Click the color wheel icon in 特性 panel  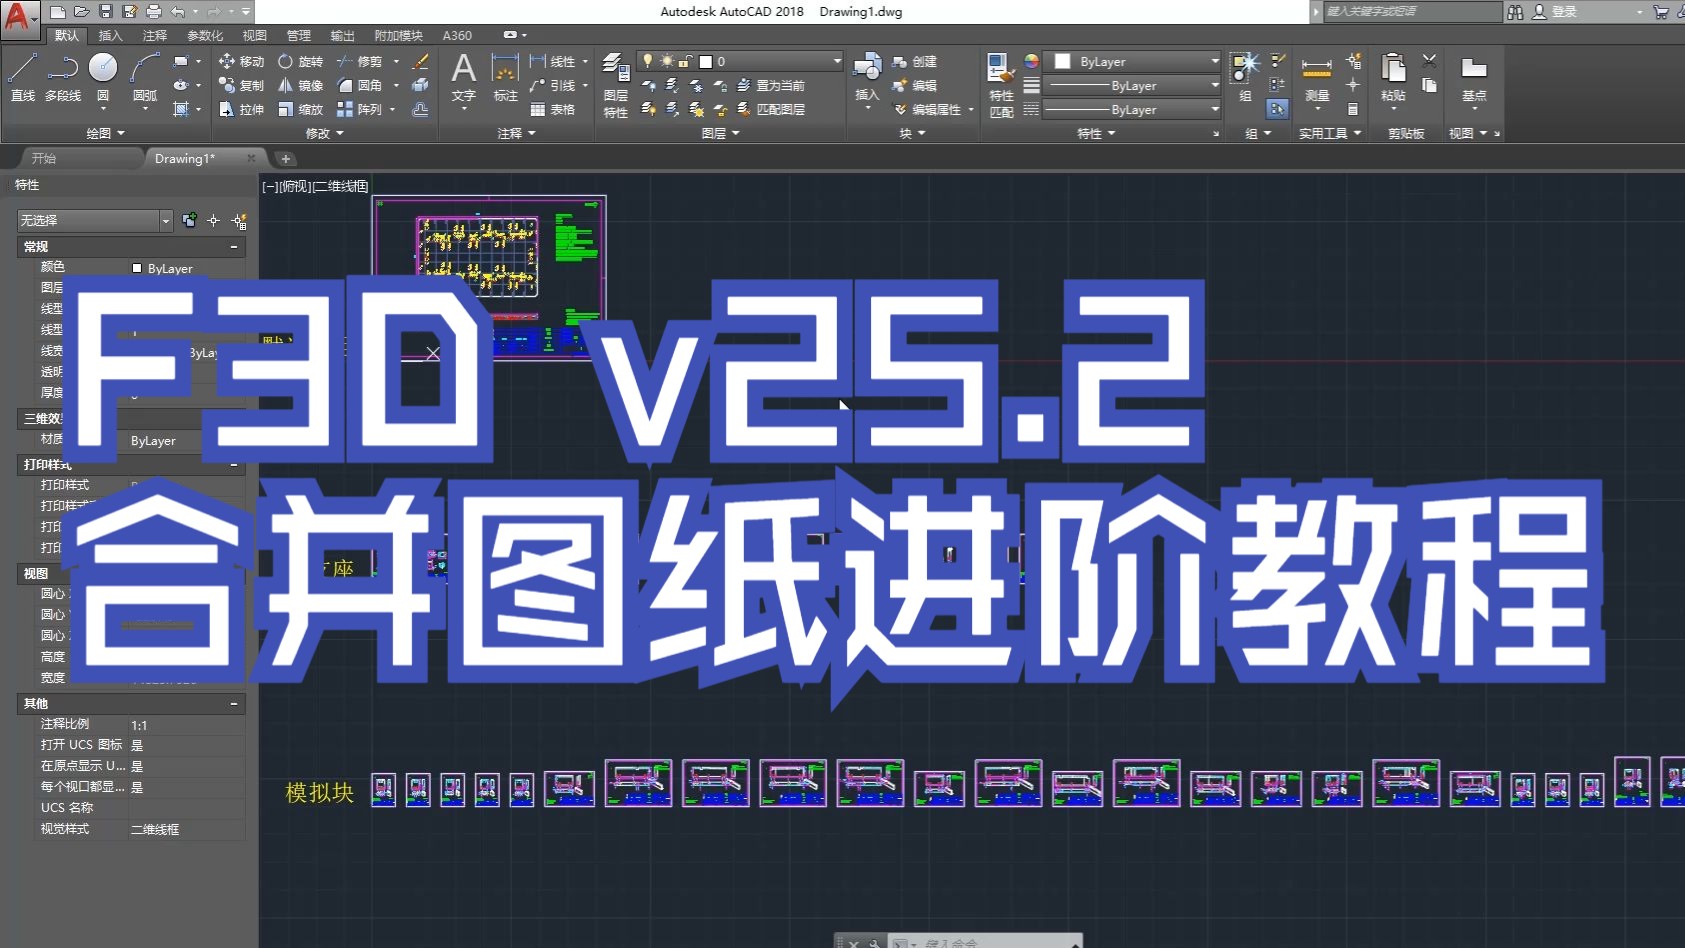click(x=1031, y=61)
